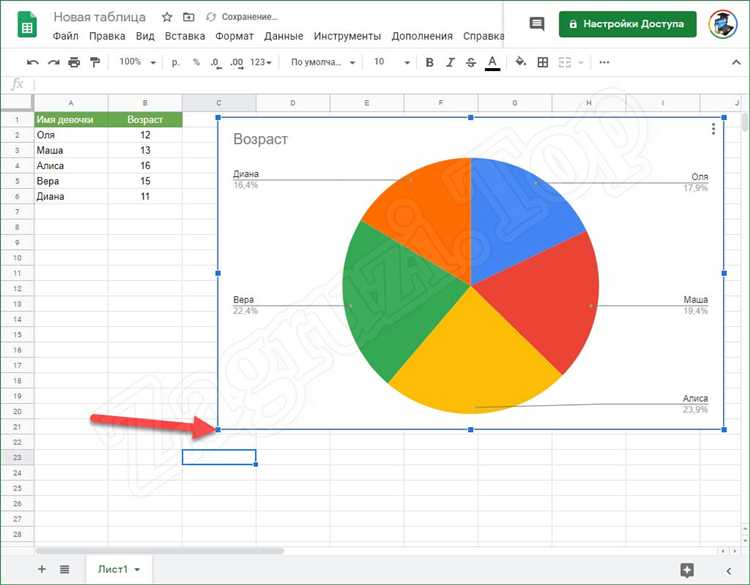Open the fill color bucket tool

[x=520, y=62]
